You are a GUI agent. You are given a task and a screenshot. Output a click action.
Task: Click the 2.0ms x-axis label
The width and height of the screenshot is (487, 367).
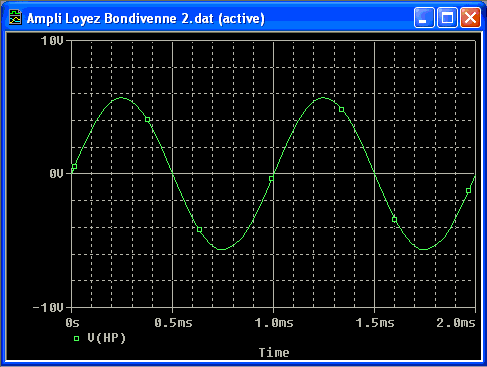(x=456, y=323)
